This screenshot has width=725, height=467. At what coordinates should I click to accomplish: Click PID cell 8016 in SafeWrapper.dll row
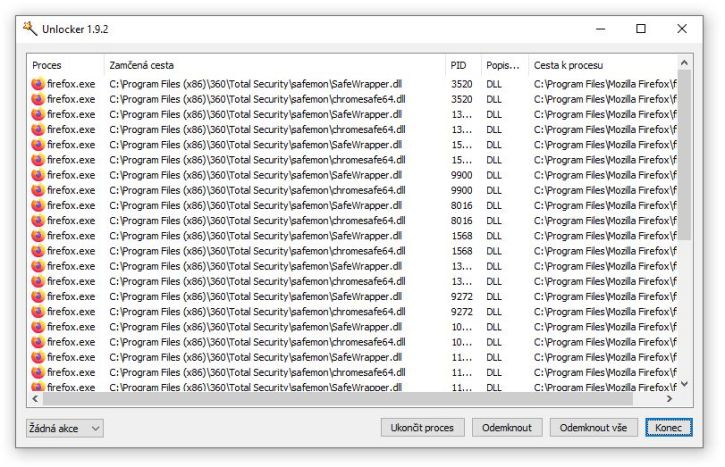point(462,205)
